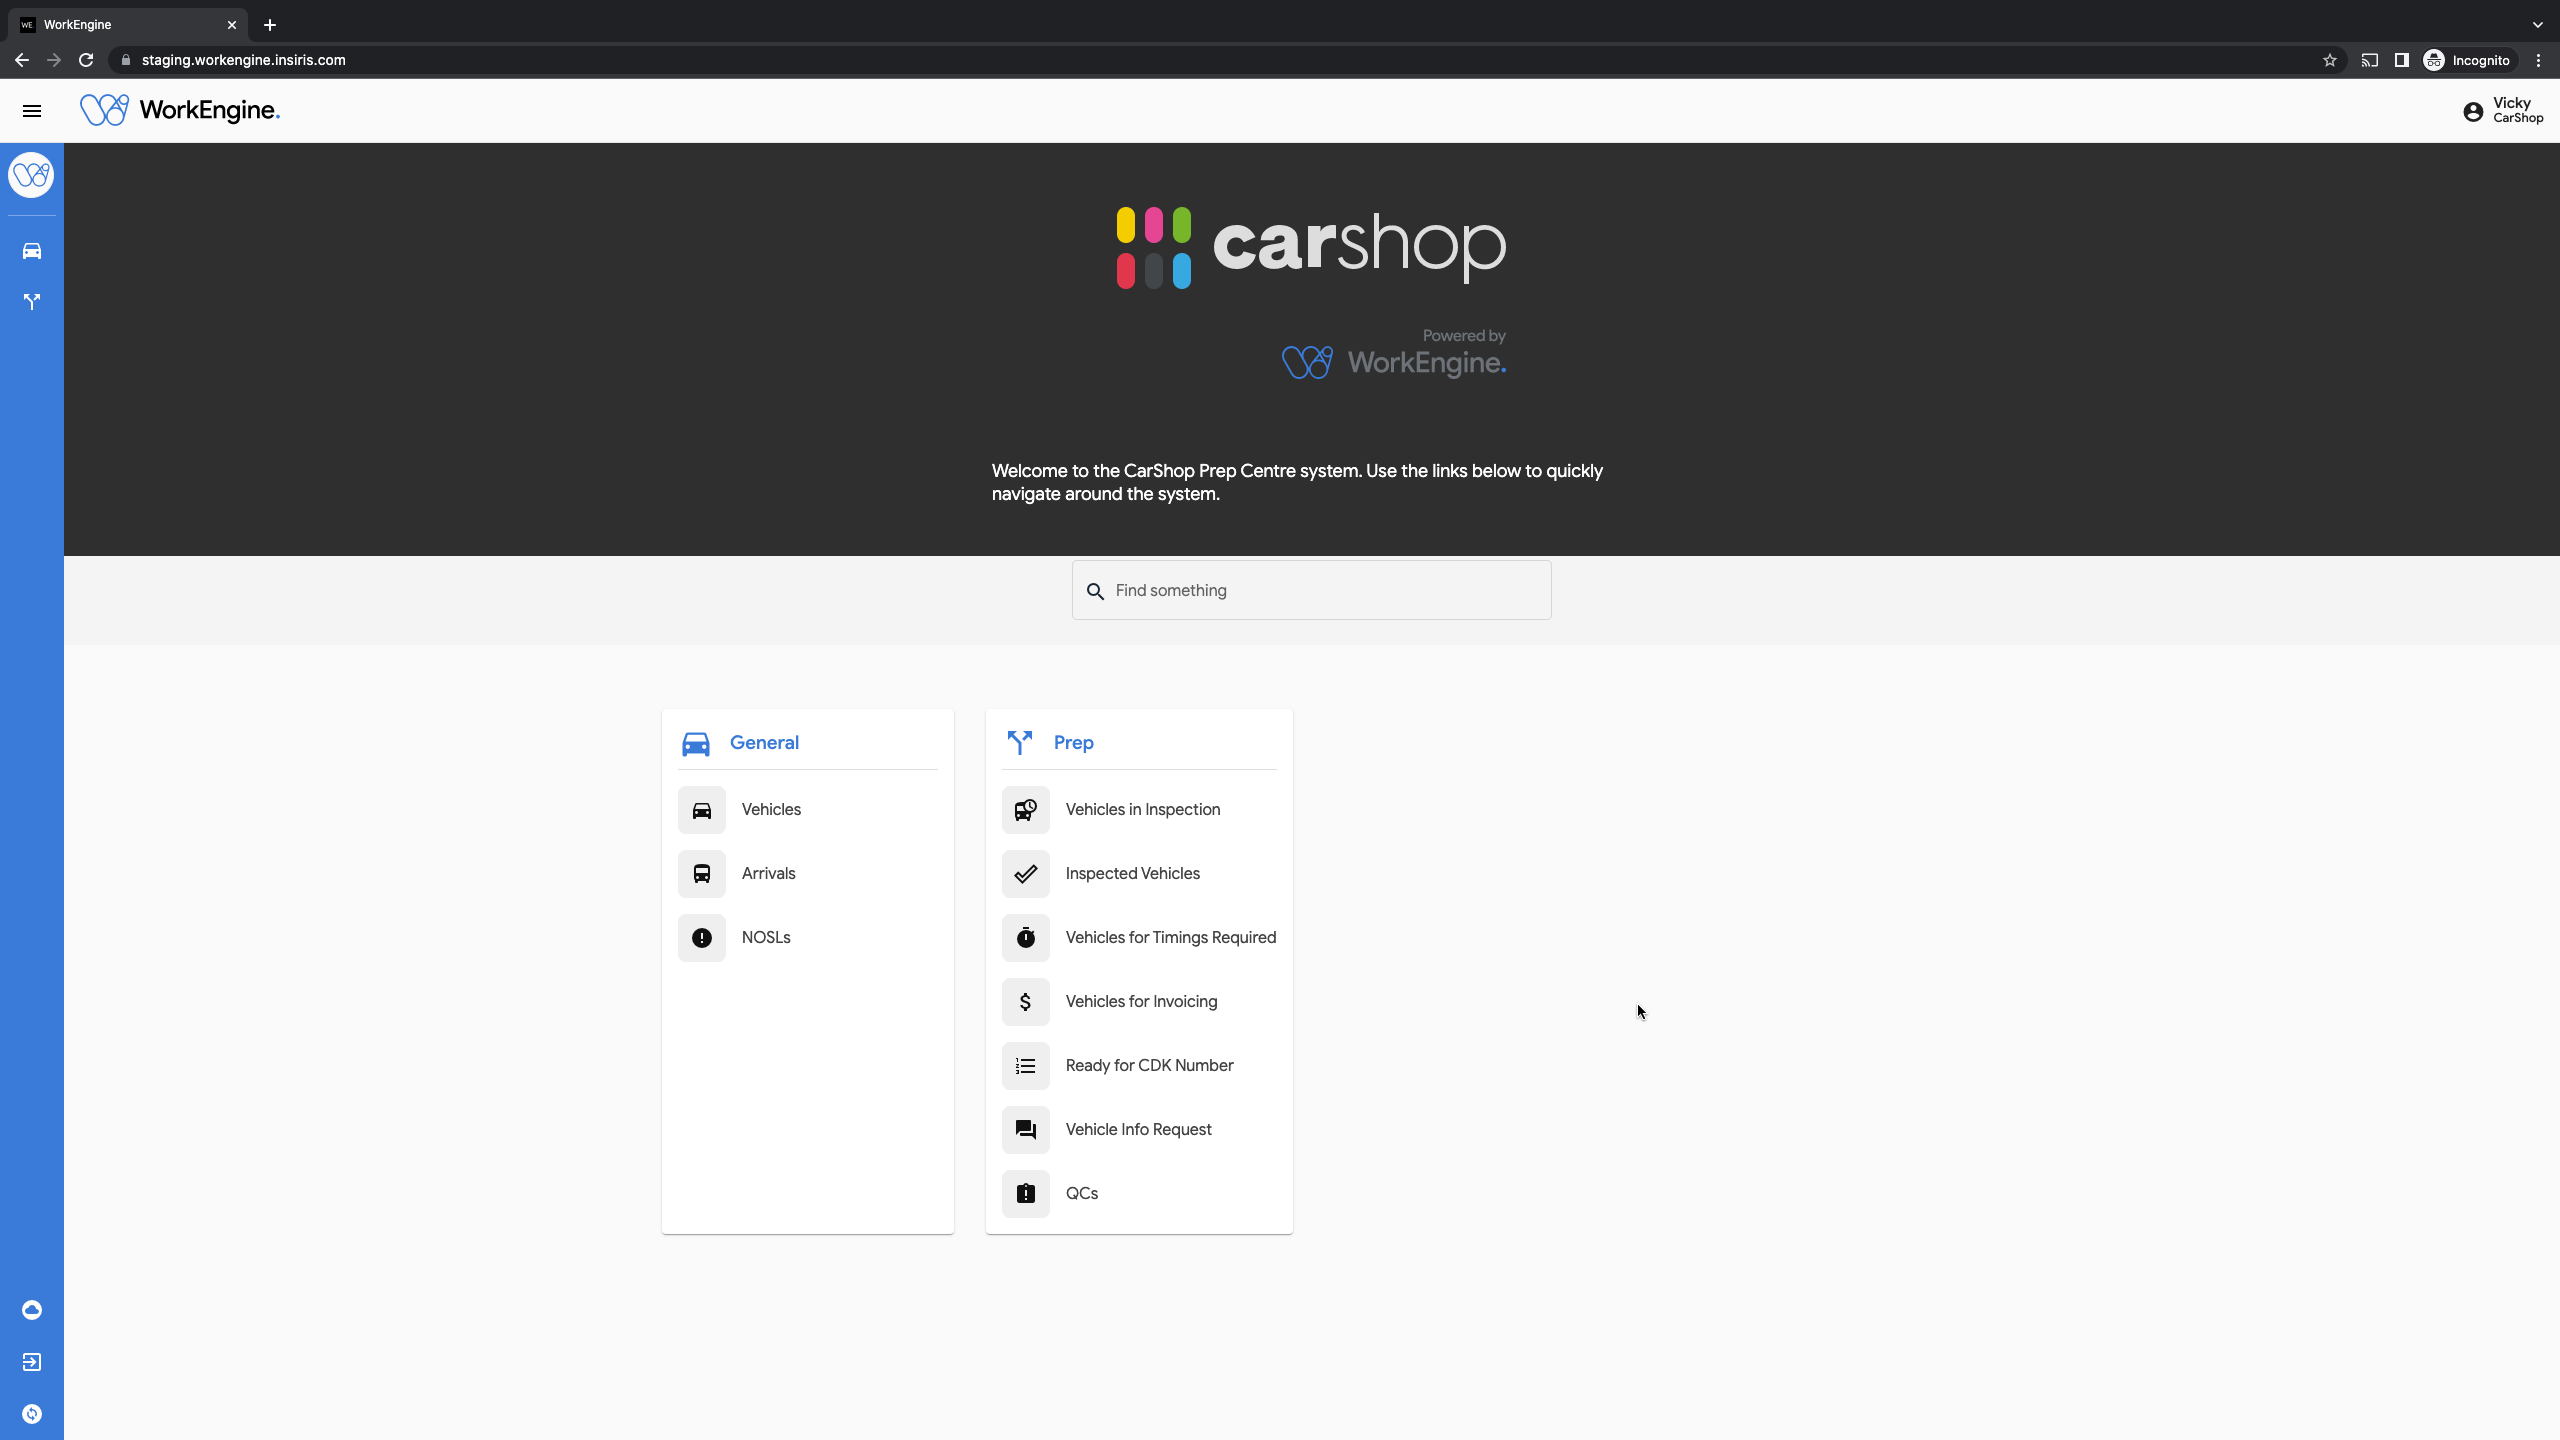This screenshot has height=1440, width=2560.
Task: Open the QCs clipboard icon
Action: point(1025,1194)
